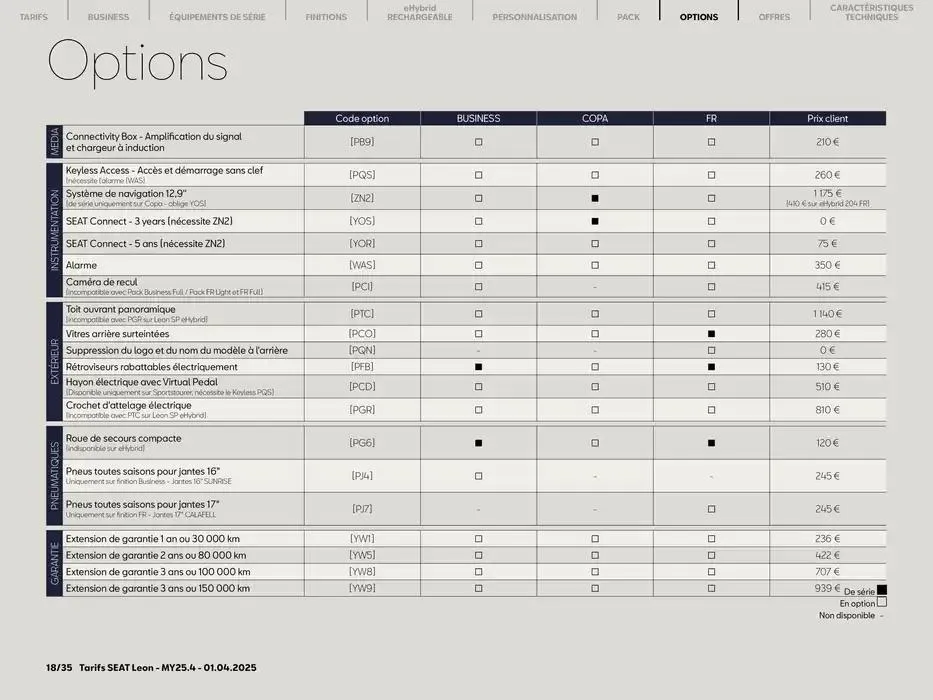Toggle the FR checkbox for Keyless Access
Viewport: 933px width, 700px height.
[x=711, y=172]
